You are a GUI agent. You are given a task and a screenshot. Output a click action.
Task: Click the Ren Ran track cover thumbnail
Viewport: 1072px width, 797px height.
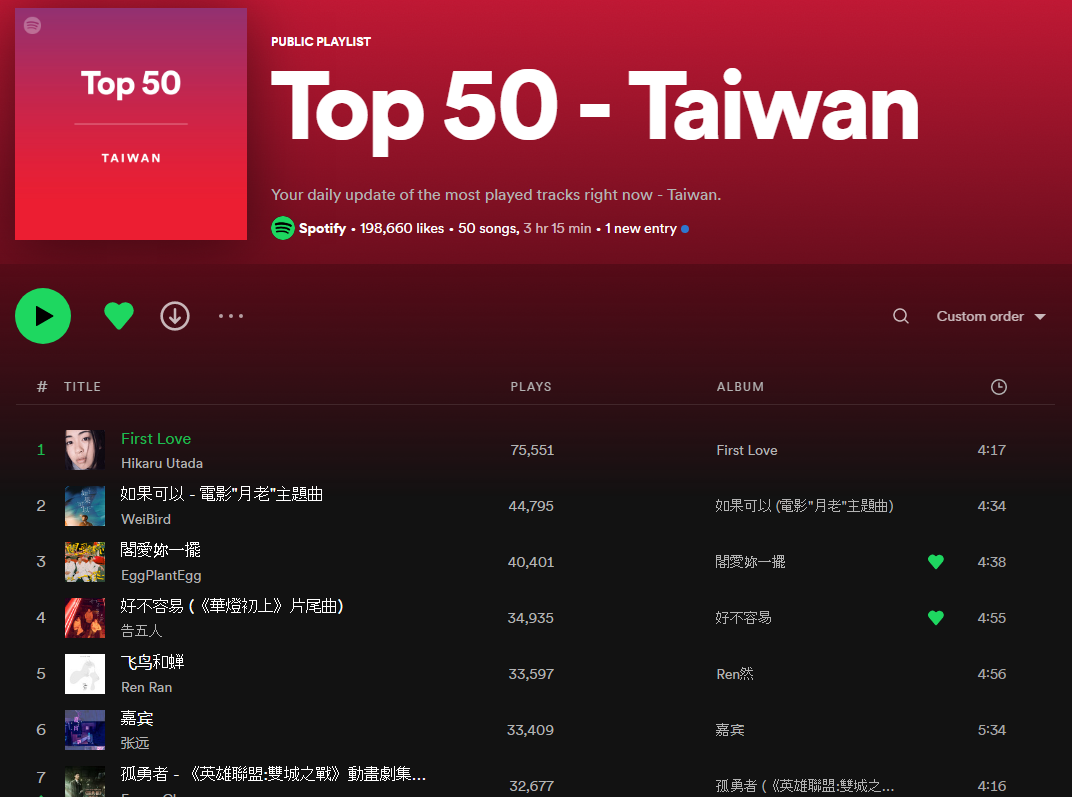(85, 674)
